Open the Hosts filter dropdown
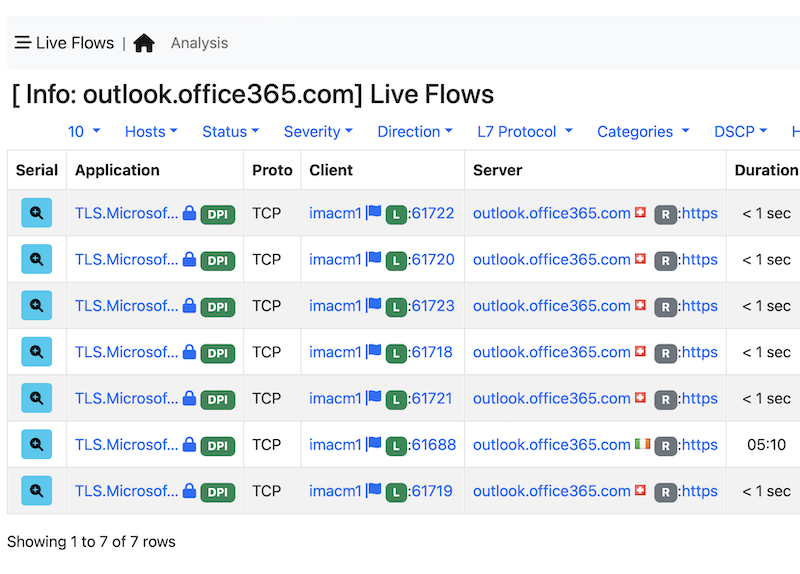 pos(151,132)
